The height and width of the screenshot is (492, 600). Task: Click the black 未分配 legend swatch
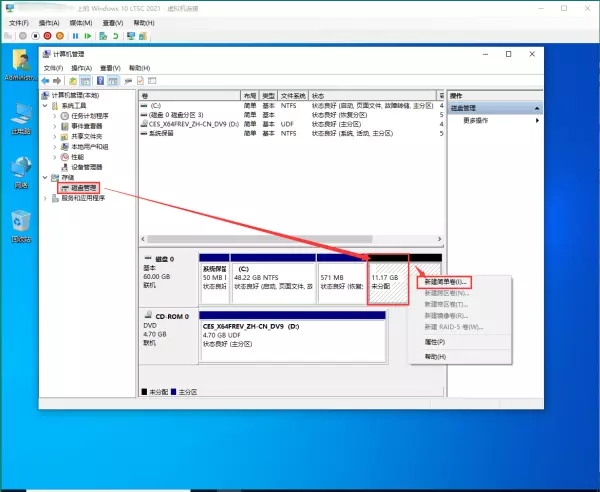click(144, 392)
